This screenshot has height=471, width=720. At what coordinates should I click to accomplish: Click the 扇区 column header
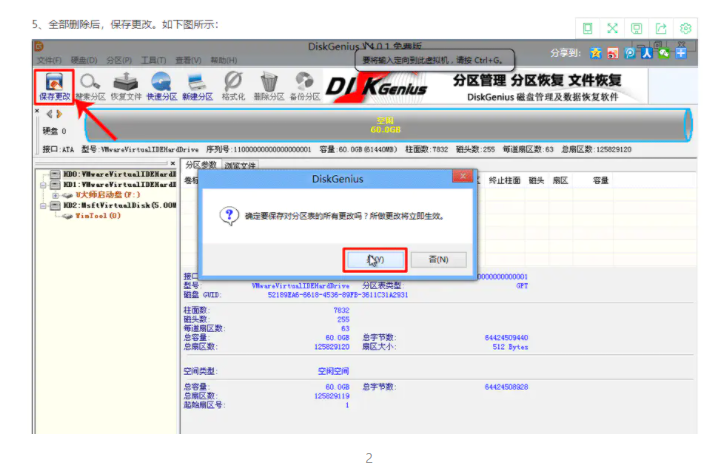click(560, 180)
